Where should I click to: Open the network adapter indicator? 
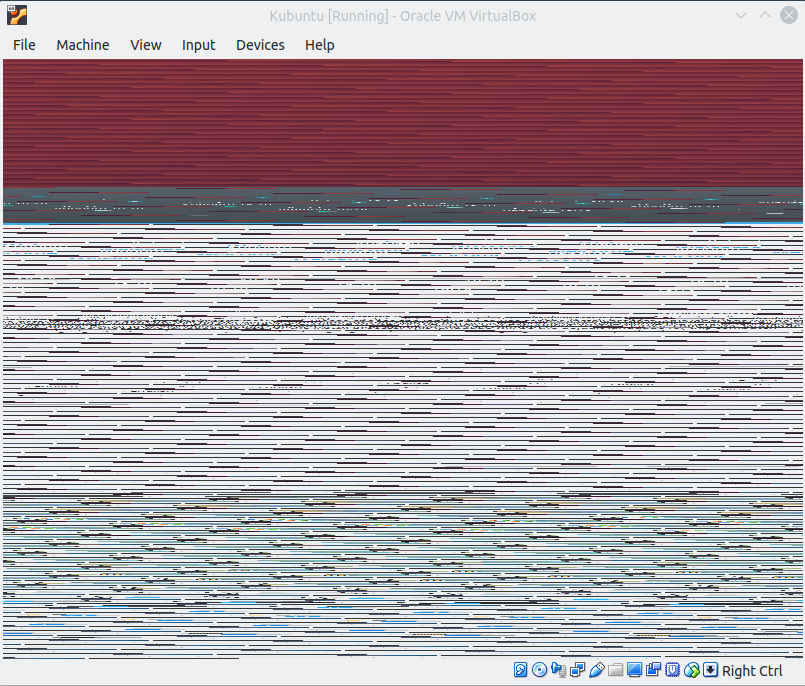pos(578,670)
